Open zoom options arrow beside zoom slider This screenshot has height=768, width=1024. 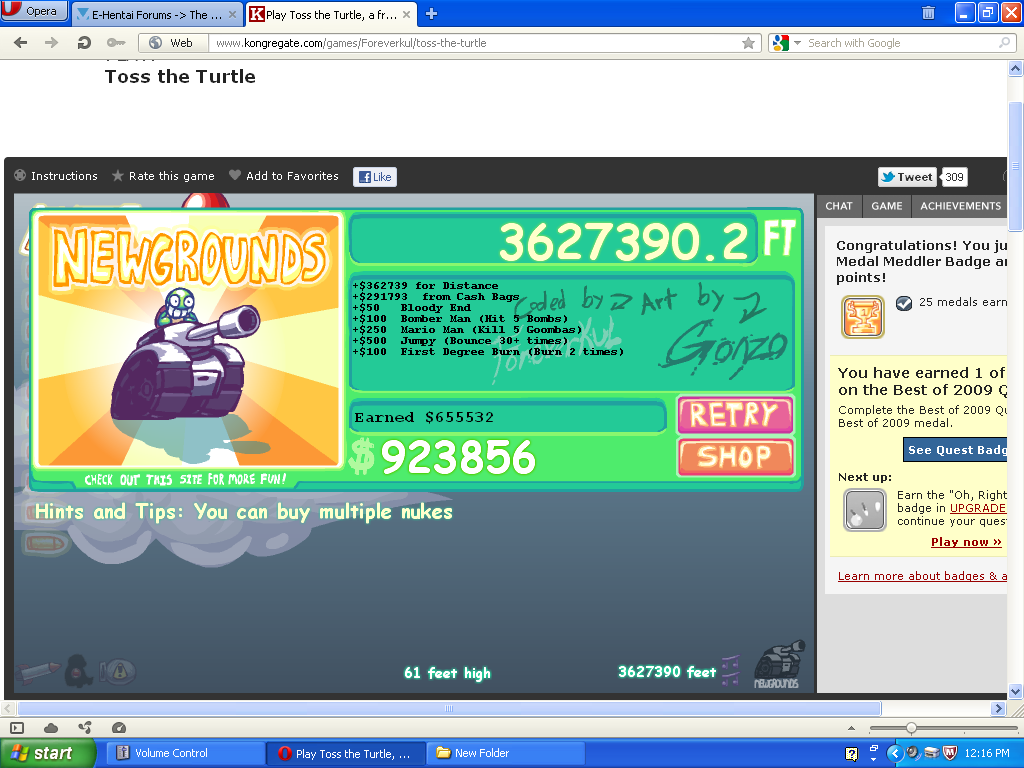pos(851,728)
